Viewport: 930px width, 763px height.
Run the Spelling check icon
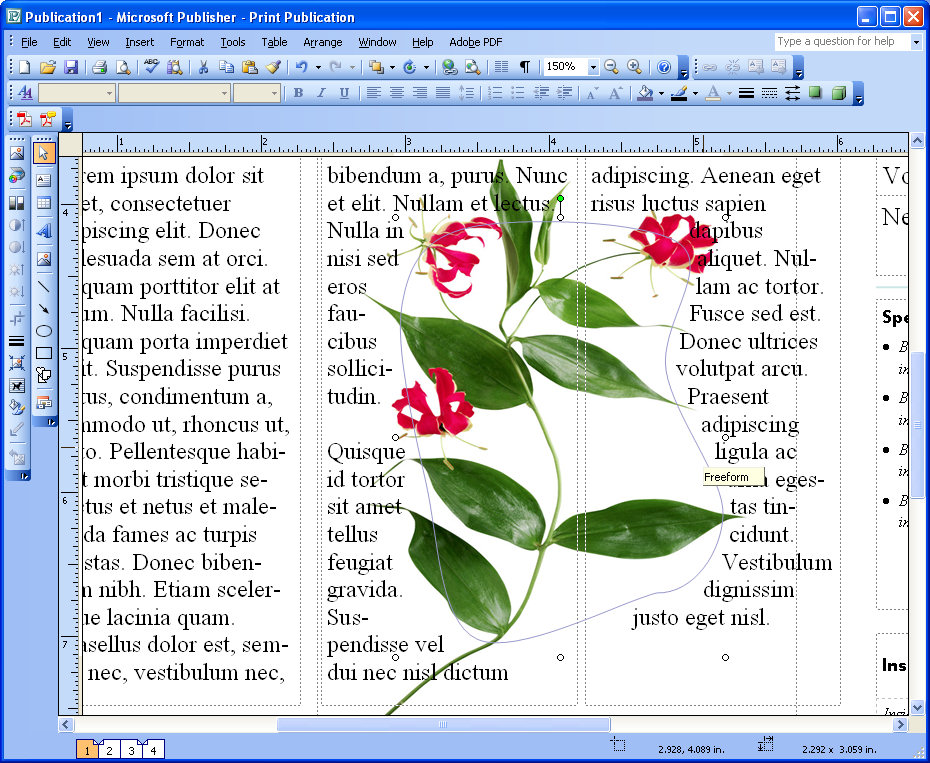[151, 67]
